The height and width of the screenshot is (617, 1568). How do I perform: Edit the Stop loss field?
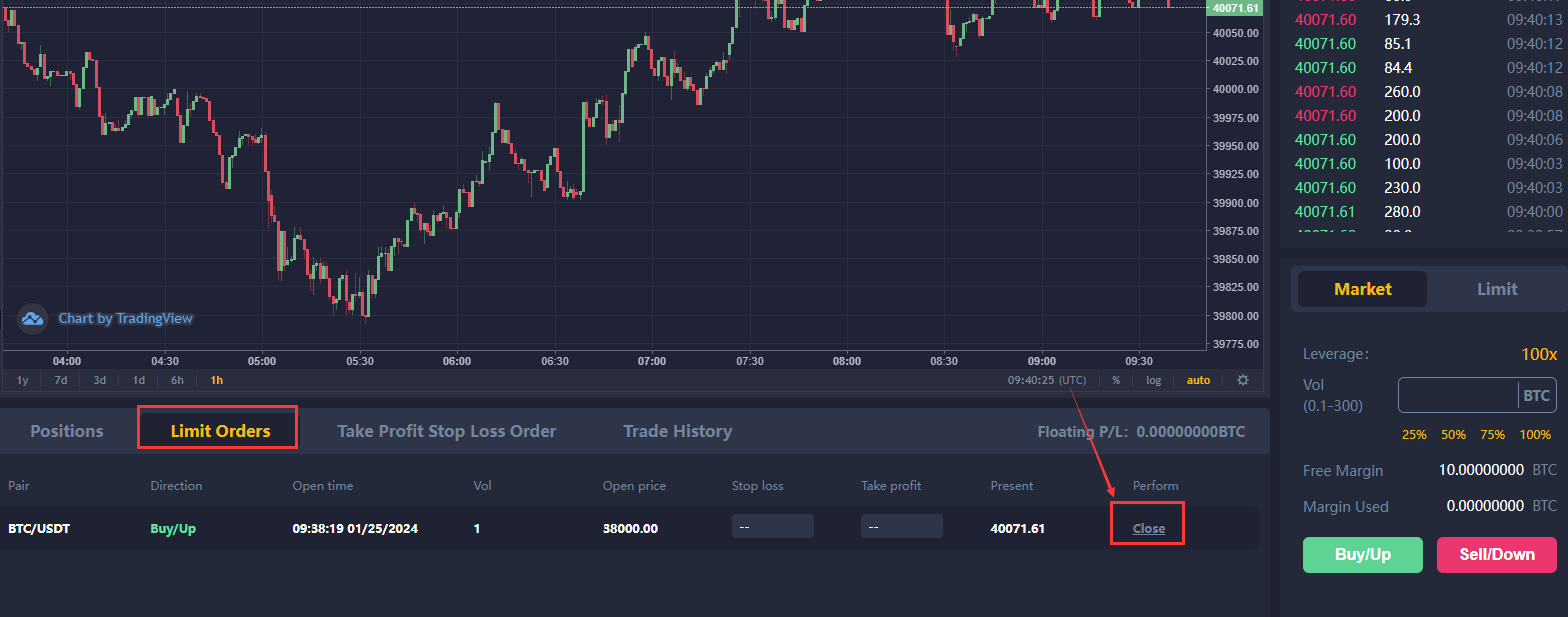(772, 527)
